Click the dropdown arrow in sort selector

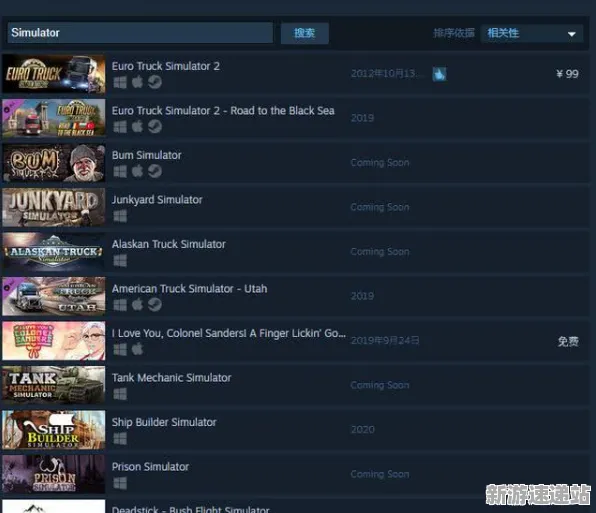click(571, 34)
